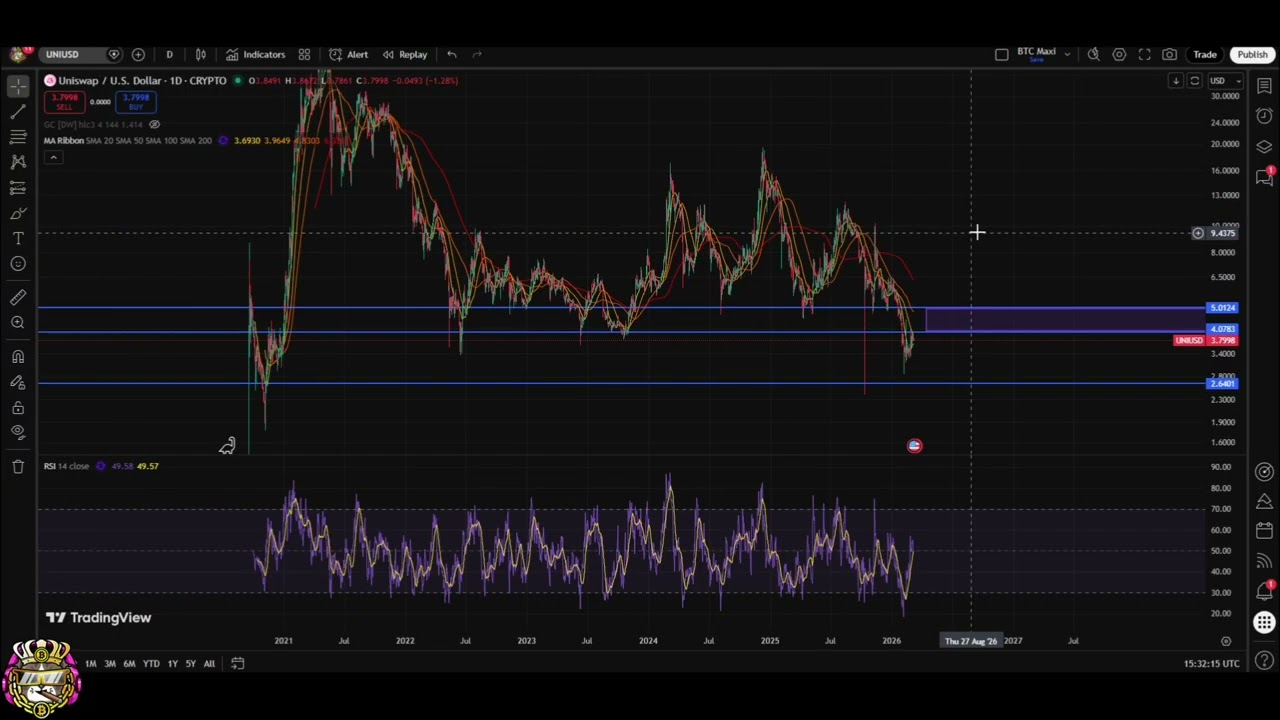Collapse the indicator legend chevron
Image resolution: width=1280 pixels, height=720 pixels.
click(53, 157)
